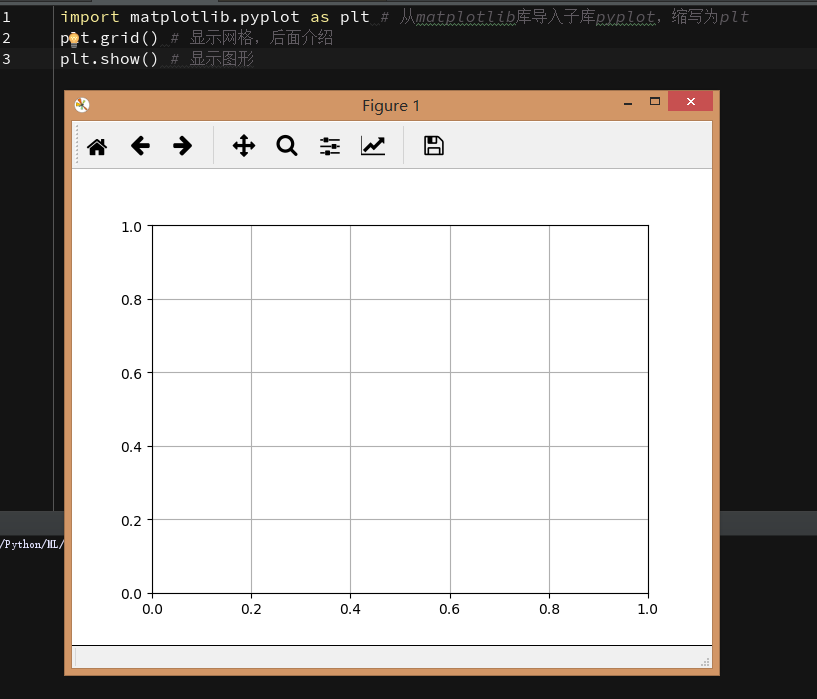Click the Figure 1 title text
This screenshot has height=699, width=817.
[391, 106]
